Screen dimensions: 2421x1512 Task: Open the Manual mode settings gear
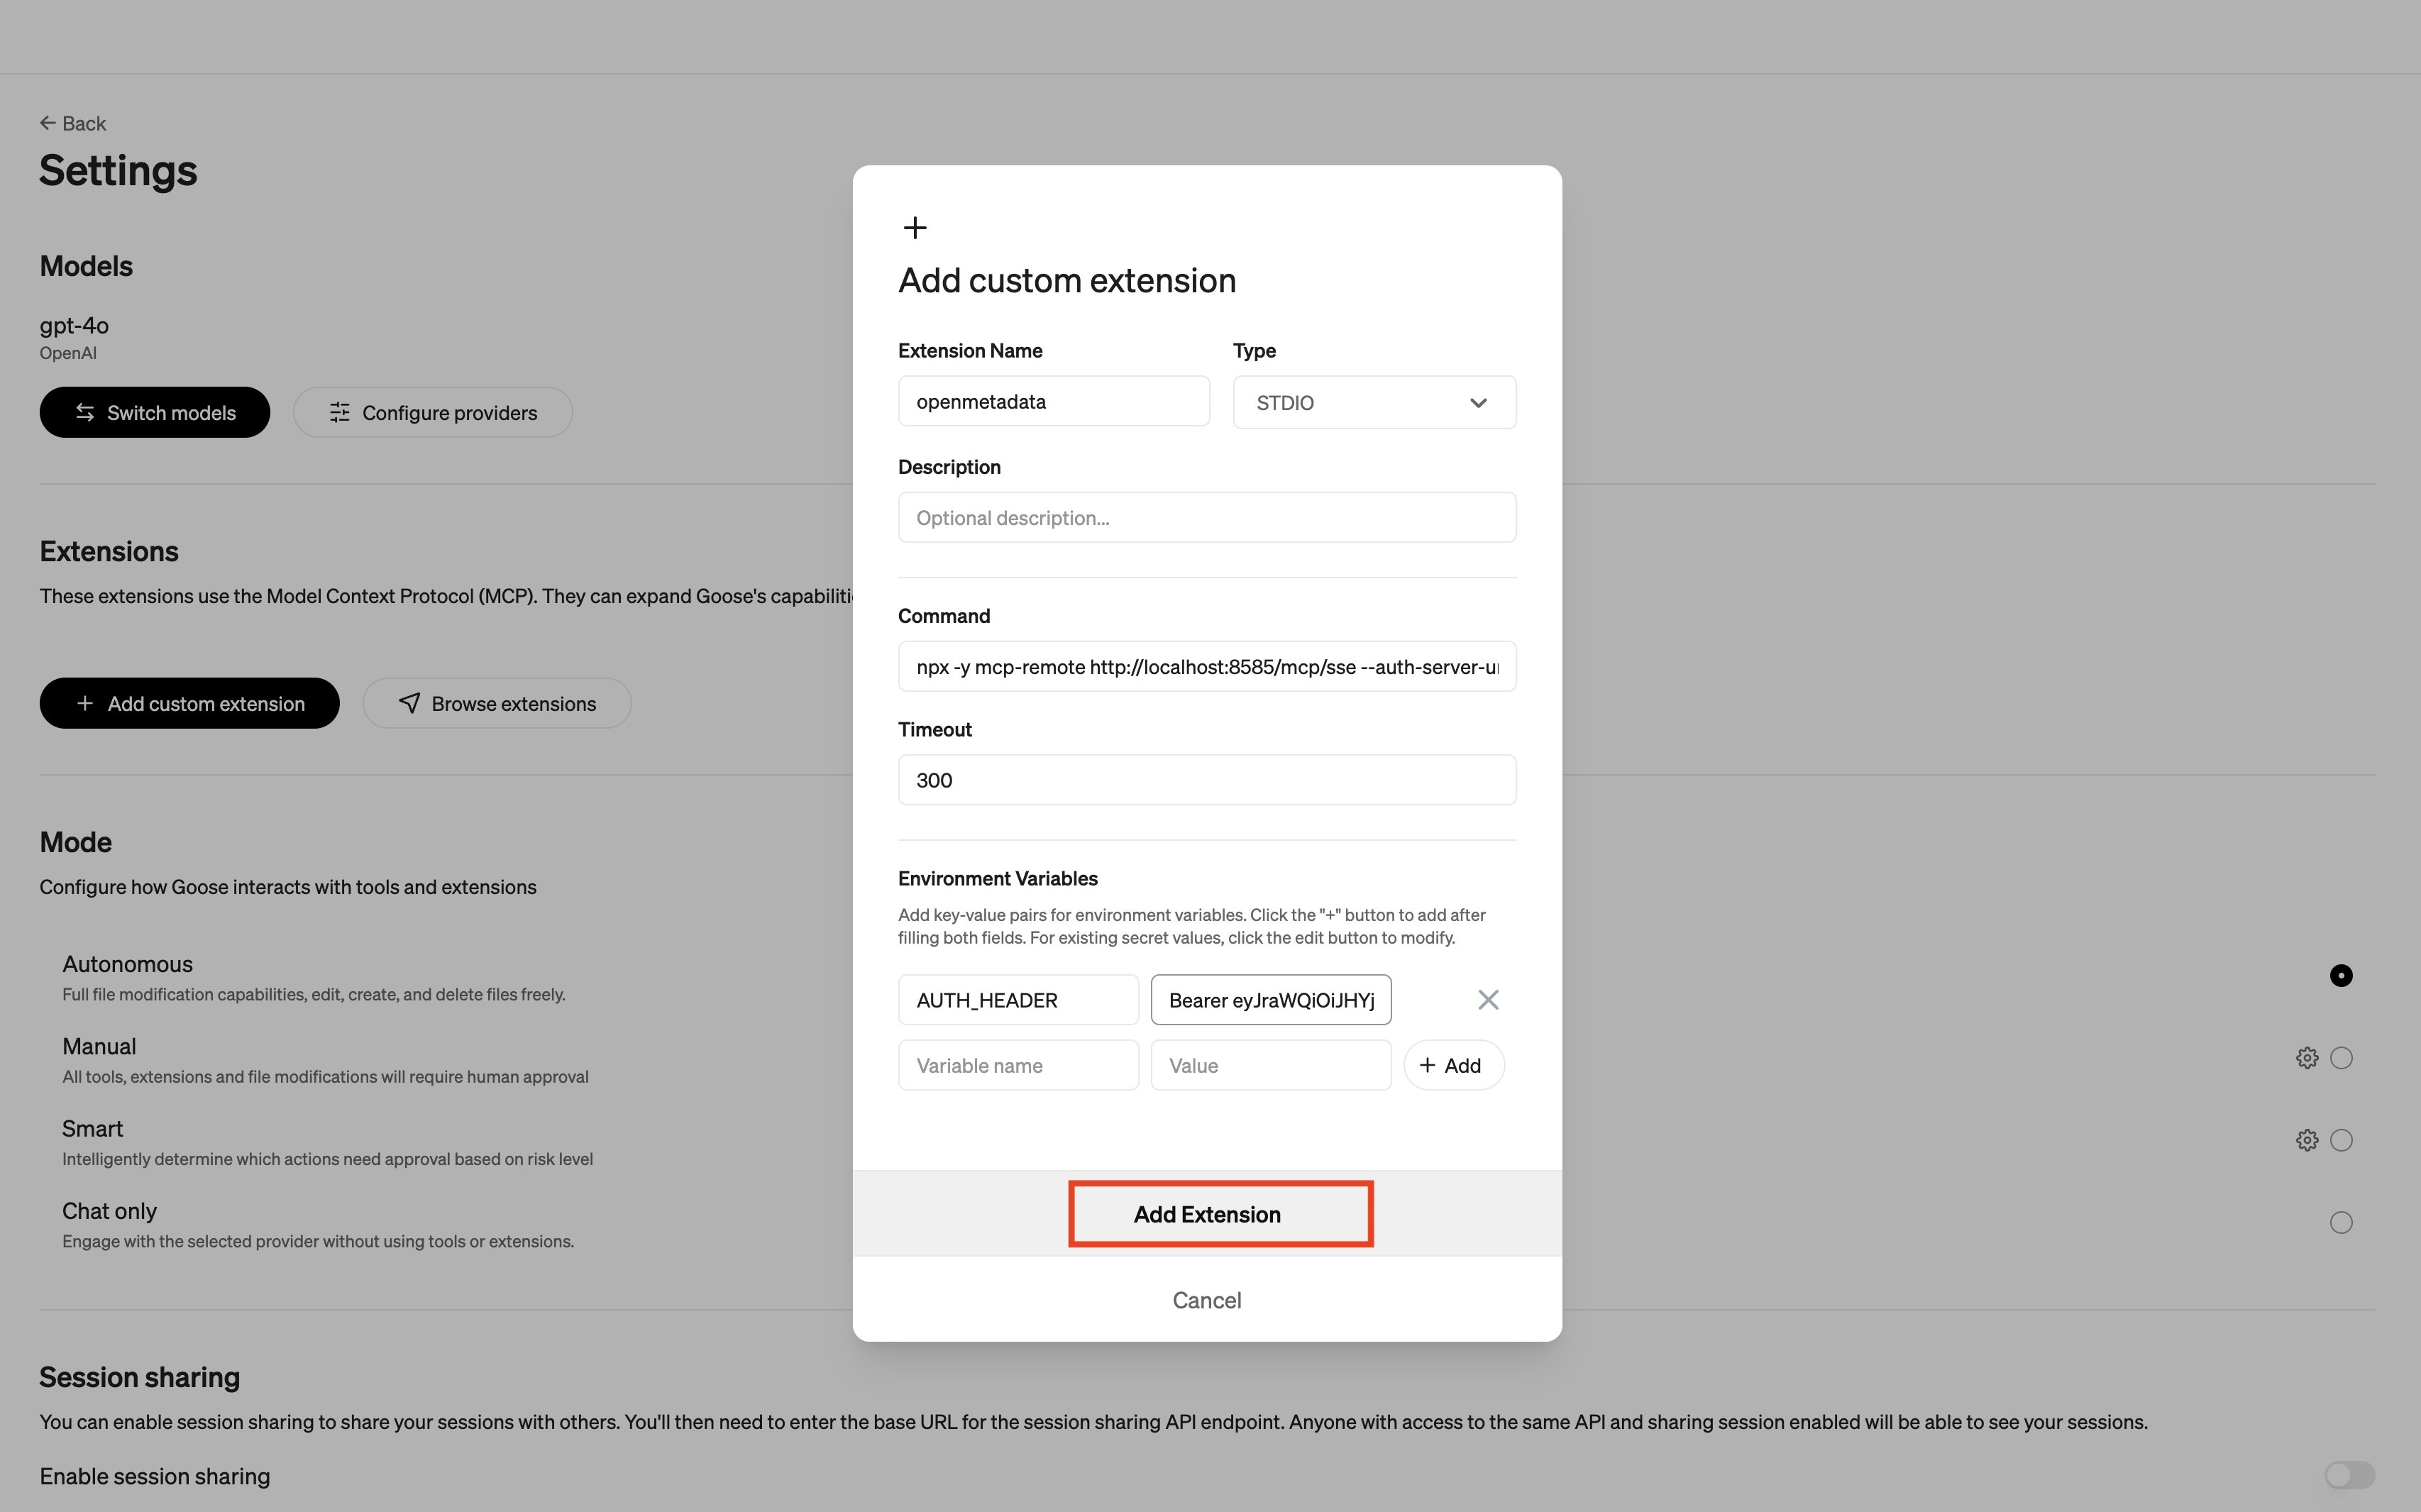(x=2306, y=1057)
